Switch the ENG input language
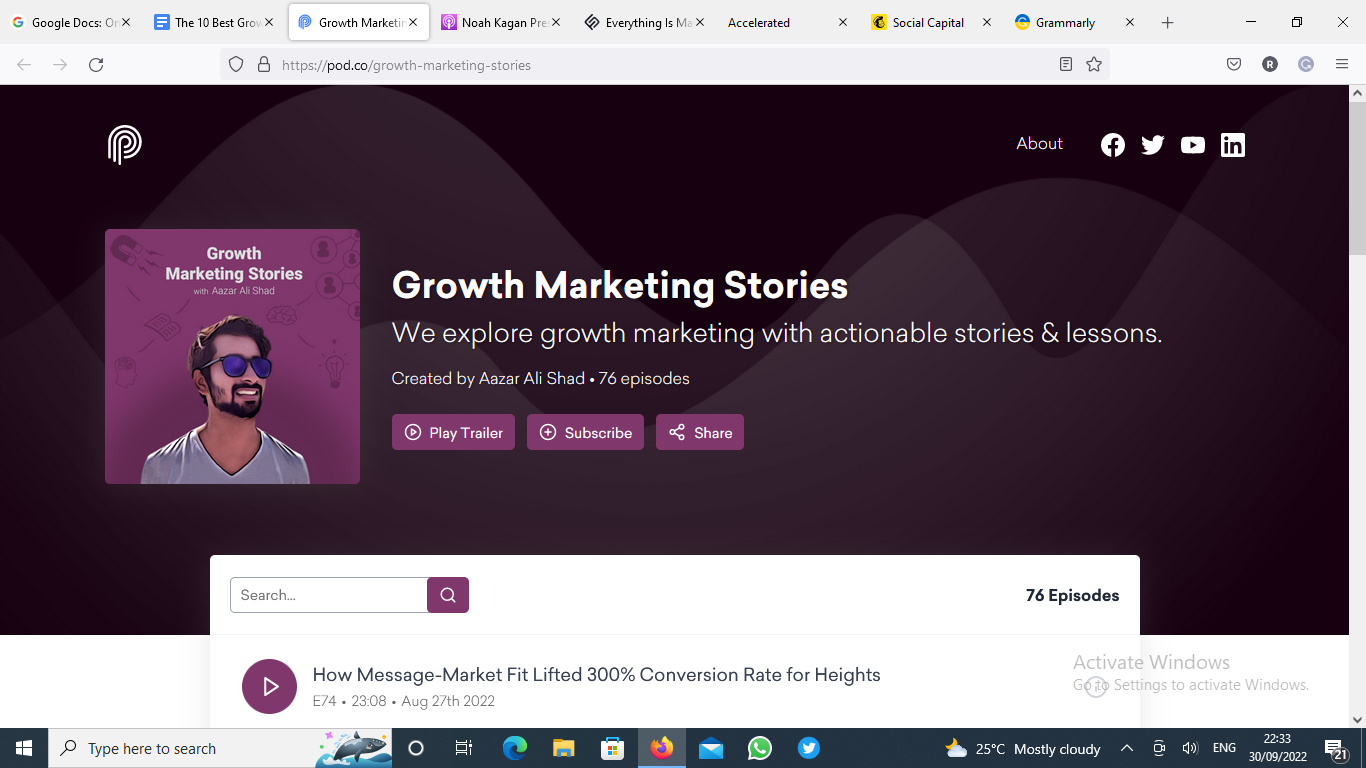 pyautogui.click(x=1224, y=748)
